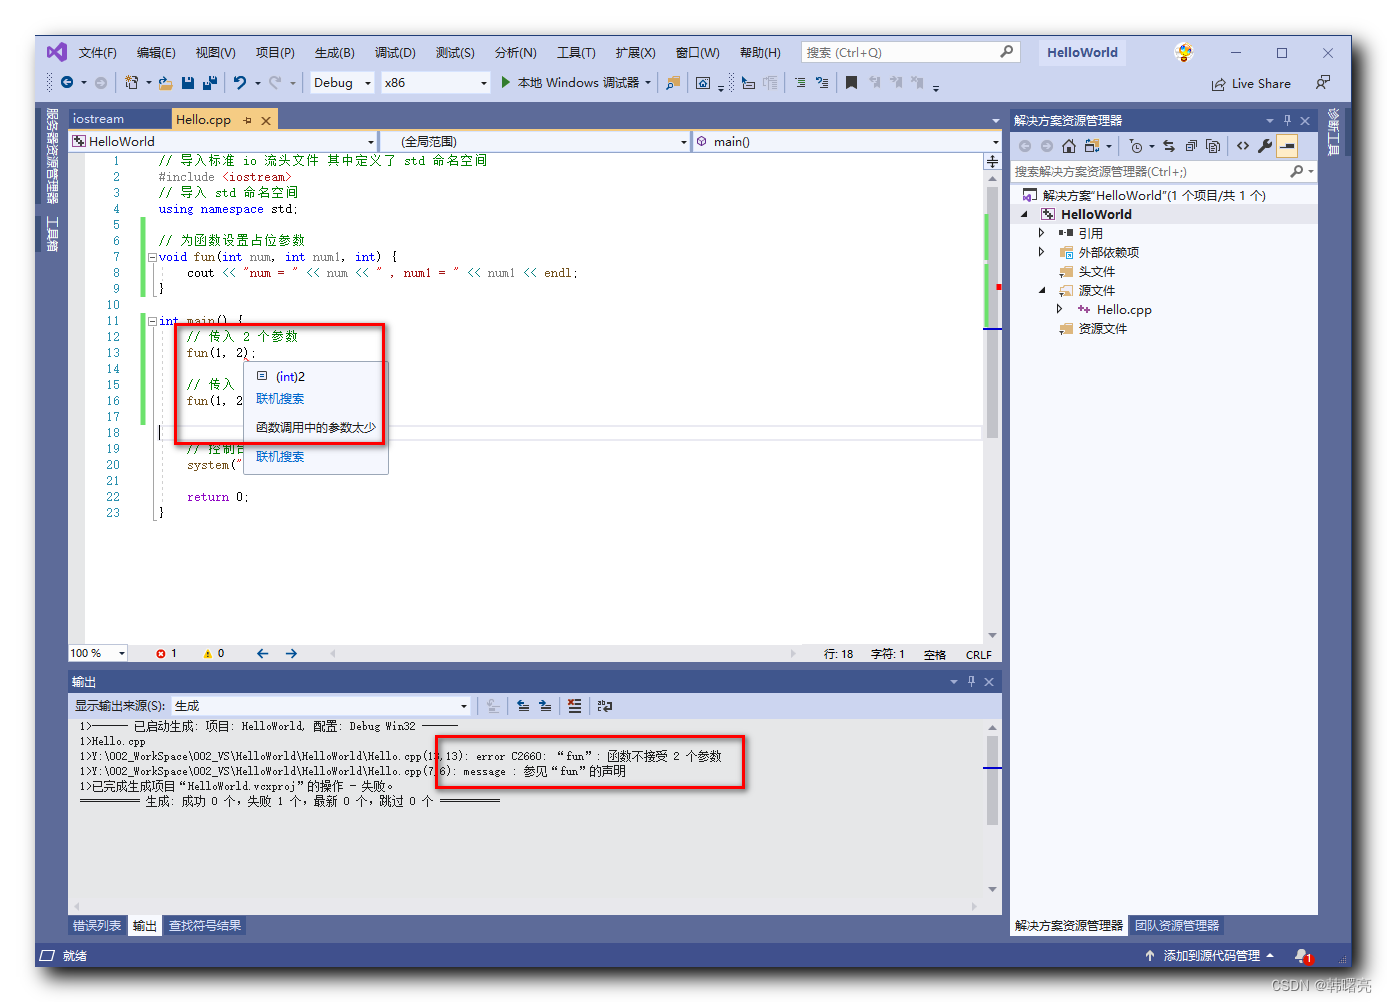Click the Save All icon
This screenshot has width=1387, height=1002.
coord(210,83)
